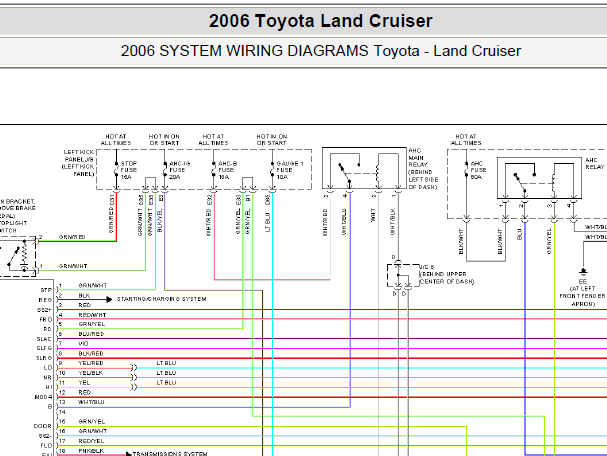Click vertical BLU label under AHC relay
The width and height of the screenshot is (607, 456).
[x=520, y=235]
